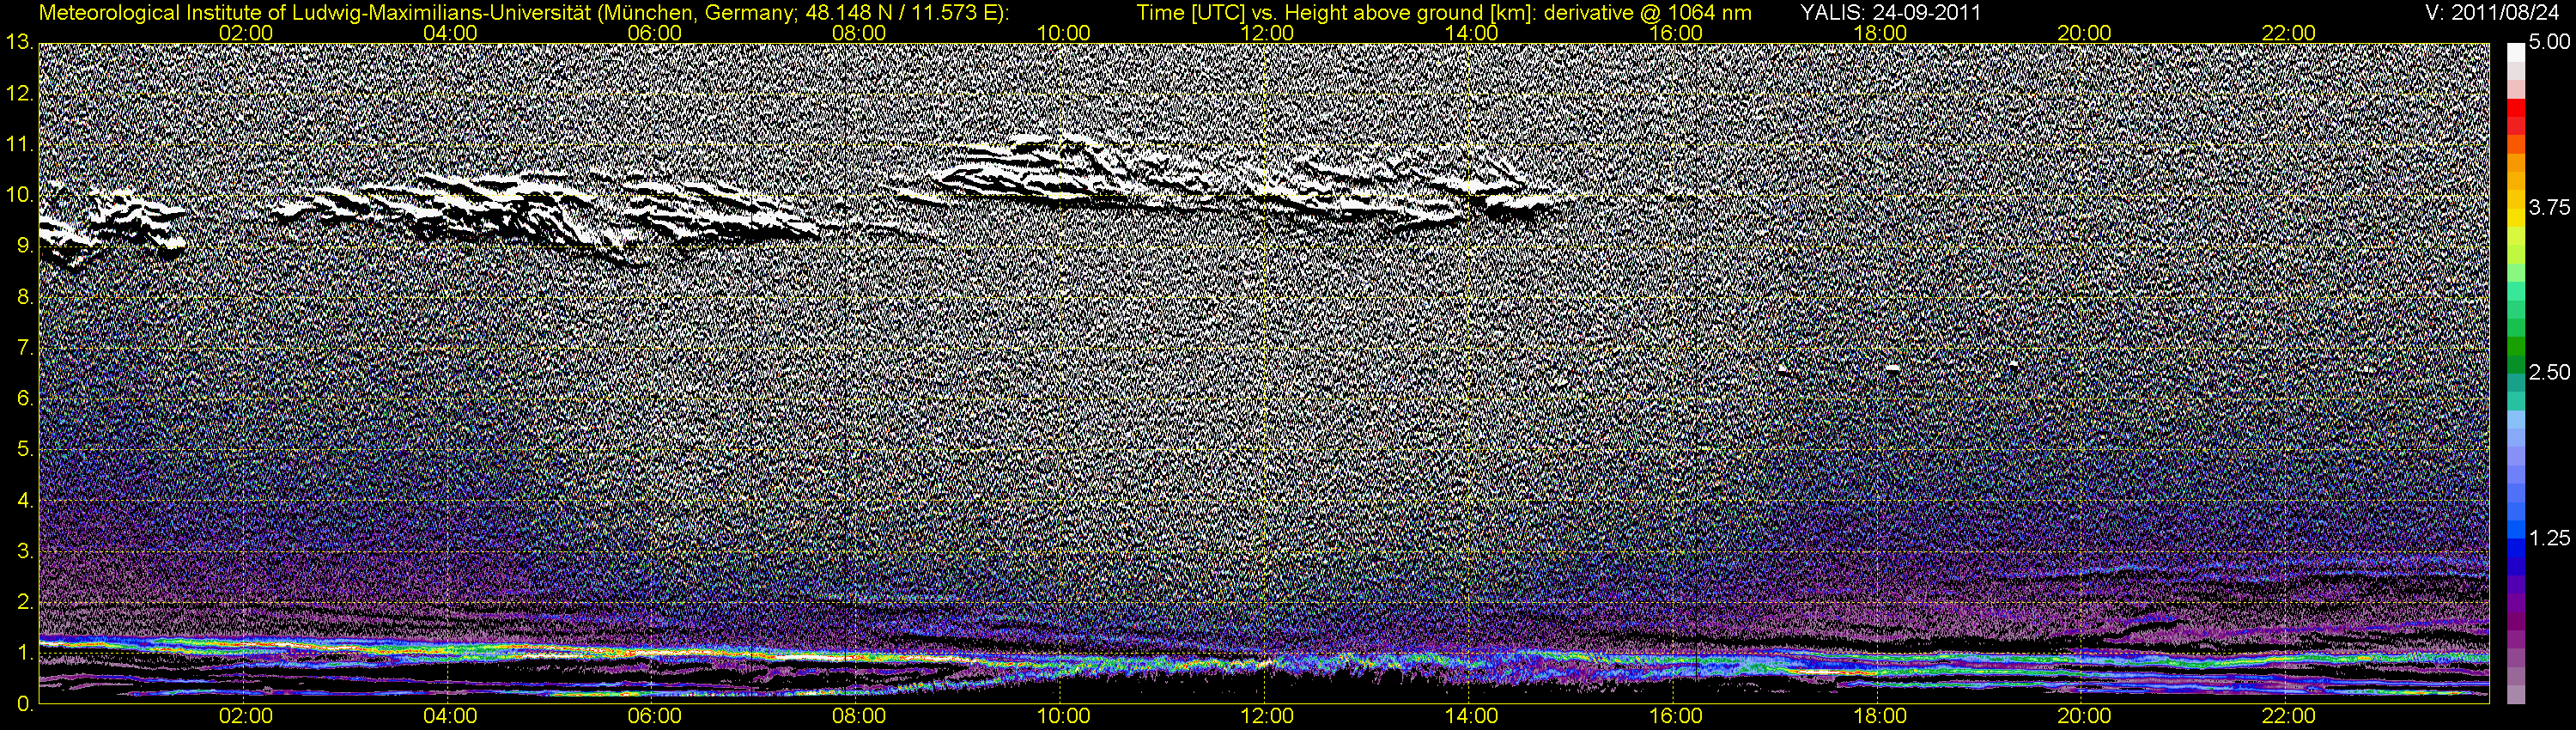Click the 06:00 label on the bottom time axis
2576x730 pixels.
[655, 716]
